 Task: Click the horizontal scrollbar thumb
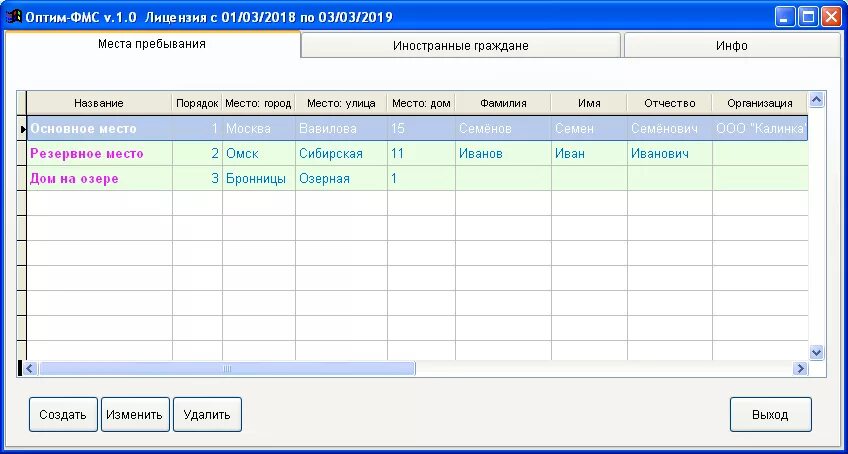pos(227,369)
